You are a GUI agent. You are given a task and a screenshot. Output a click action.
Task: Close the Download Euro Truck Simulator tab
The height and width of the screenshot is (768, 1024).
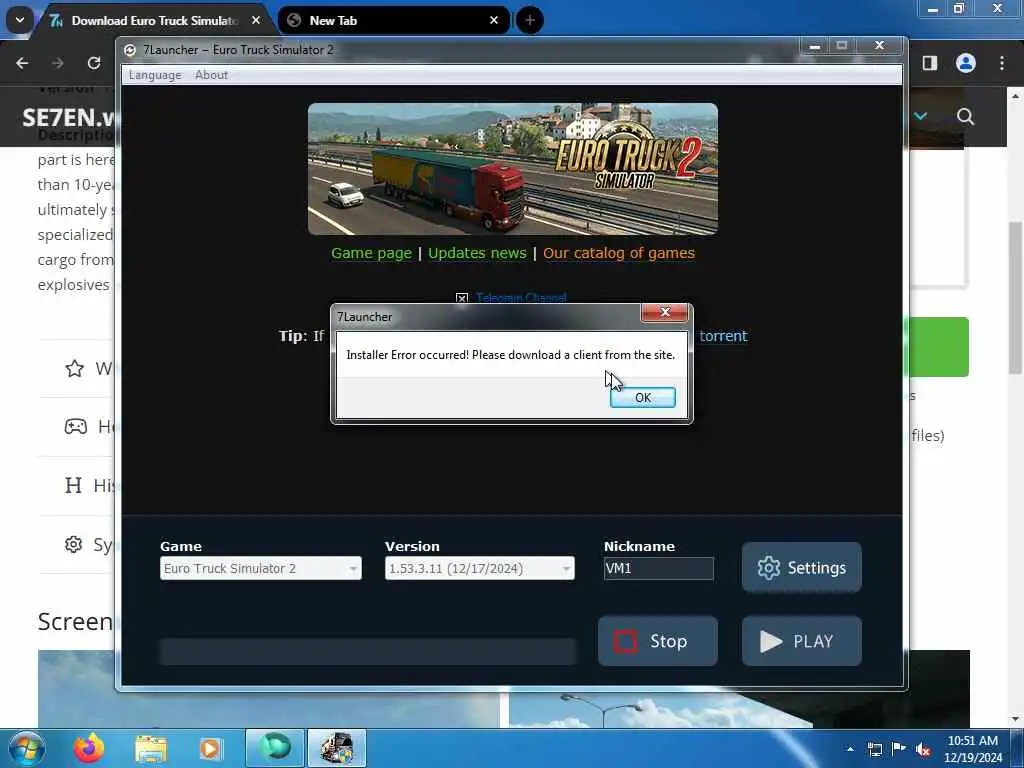[x=256, y=20]
